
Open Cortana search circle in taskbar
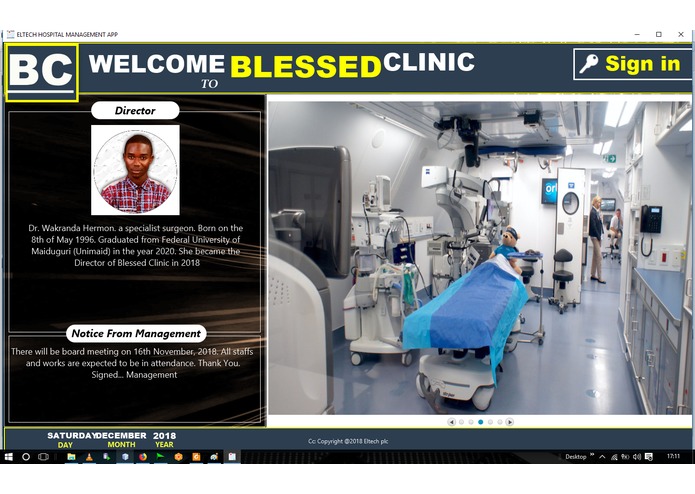point(26,457)
